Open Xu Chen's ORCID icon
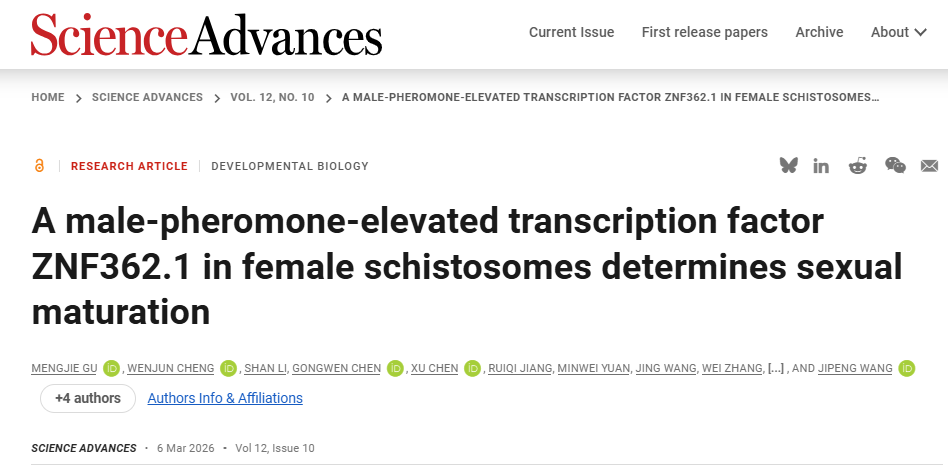The width and height of the screenshot is (948, 469). tap(473, 368)
